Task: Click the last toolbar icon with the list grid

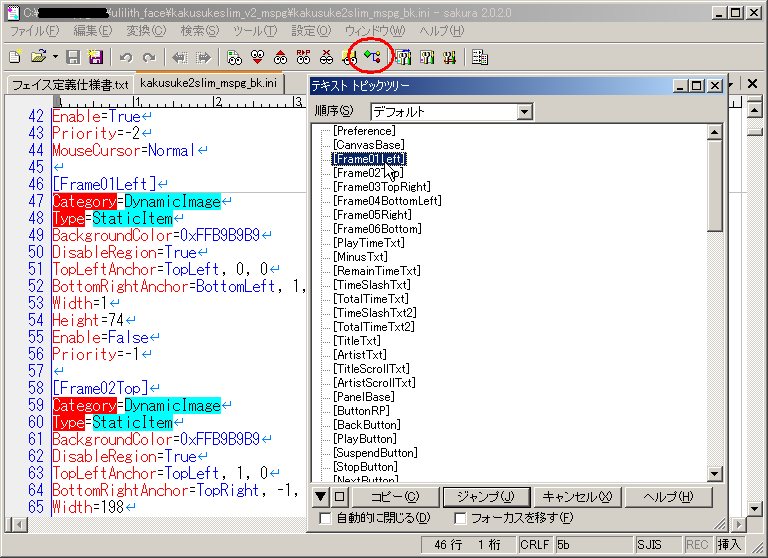Action: [x=480, y=57]
